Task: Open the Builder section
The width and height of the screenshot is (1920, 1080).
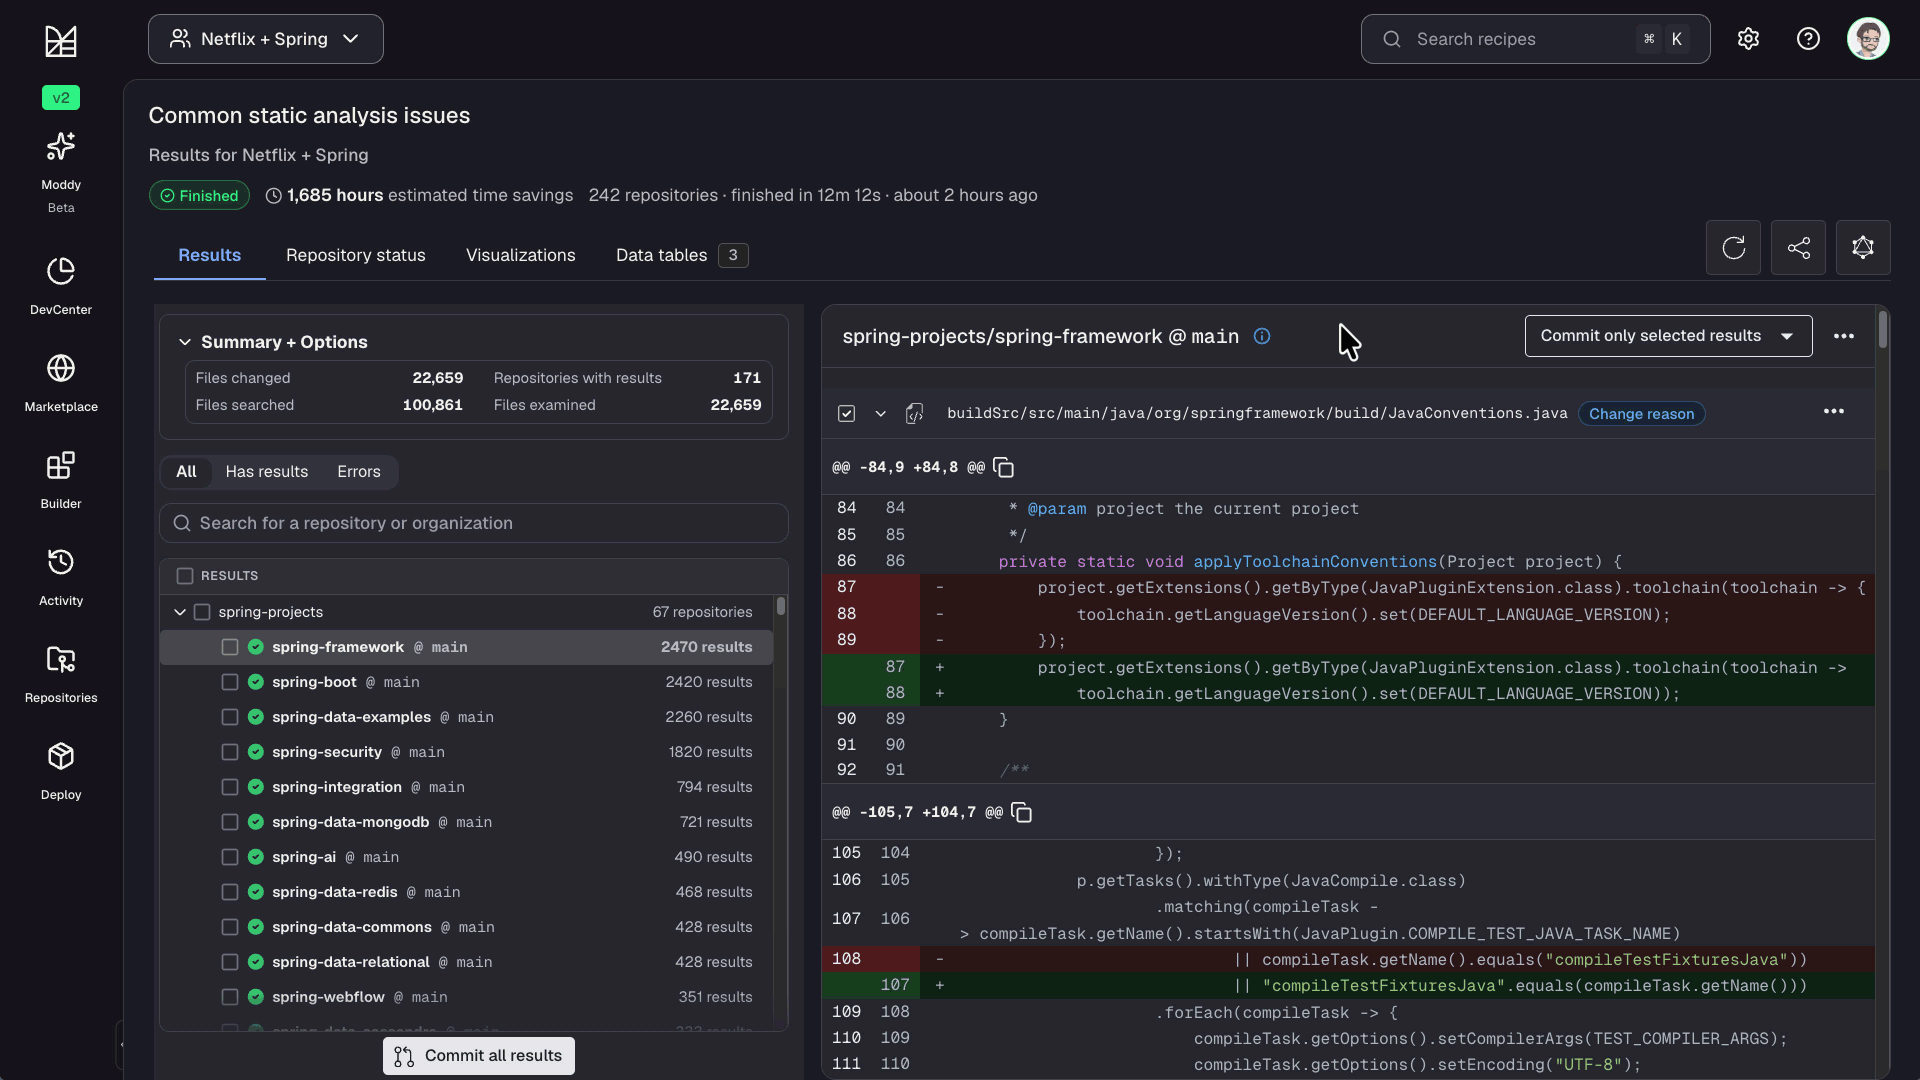Action: coord(61,480)
